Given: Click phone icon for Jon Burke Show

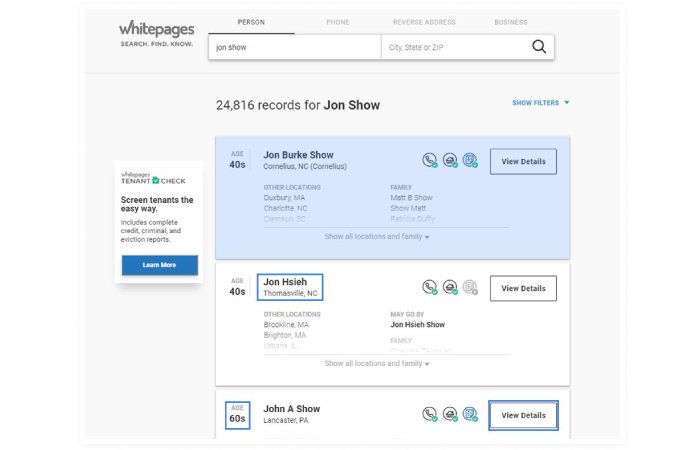Looking at the screenshot, I should point(429,160).
